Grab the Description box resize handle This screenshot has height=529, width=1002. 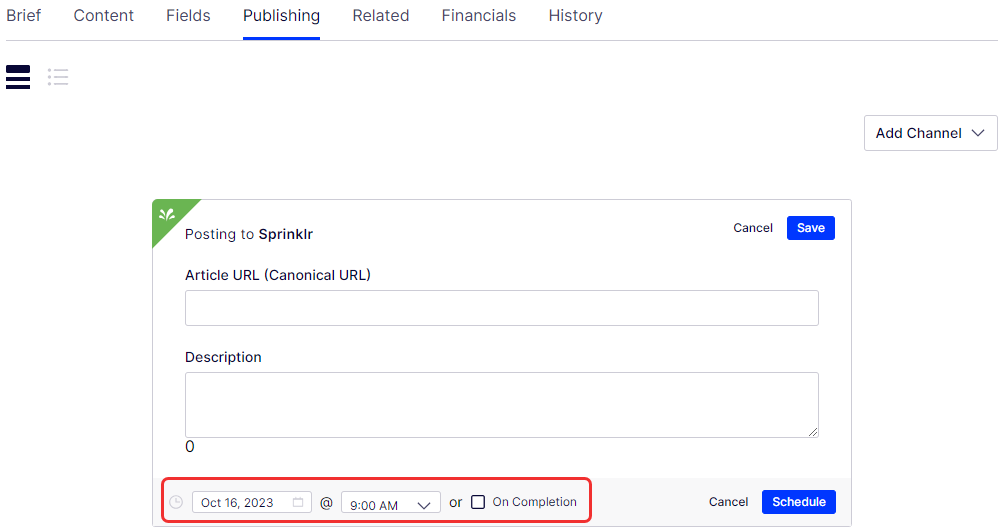(x=812, y=431)
